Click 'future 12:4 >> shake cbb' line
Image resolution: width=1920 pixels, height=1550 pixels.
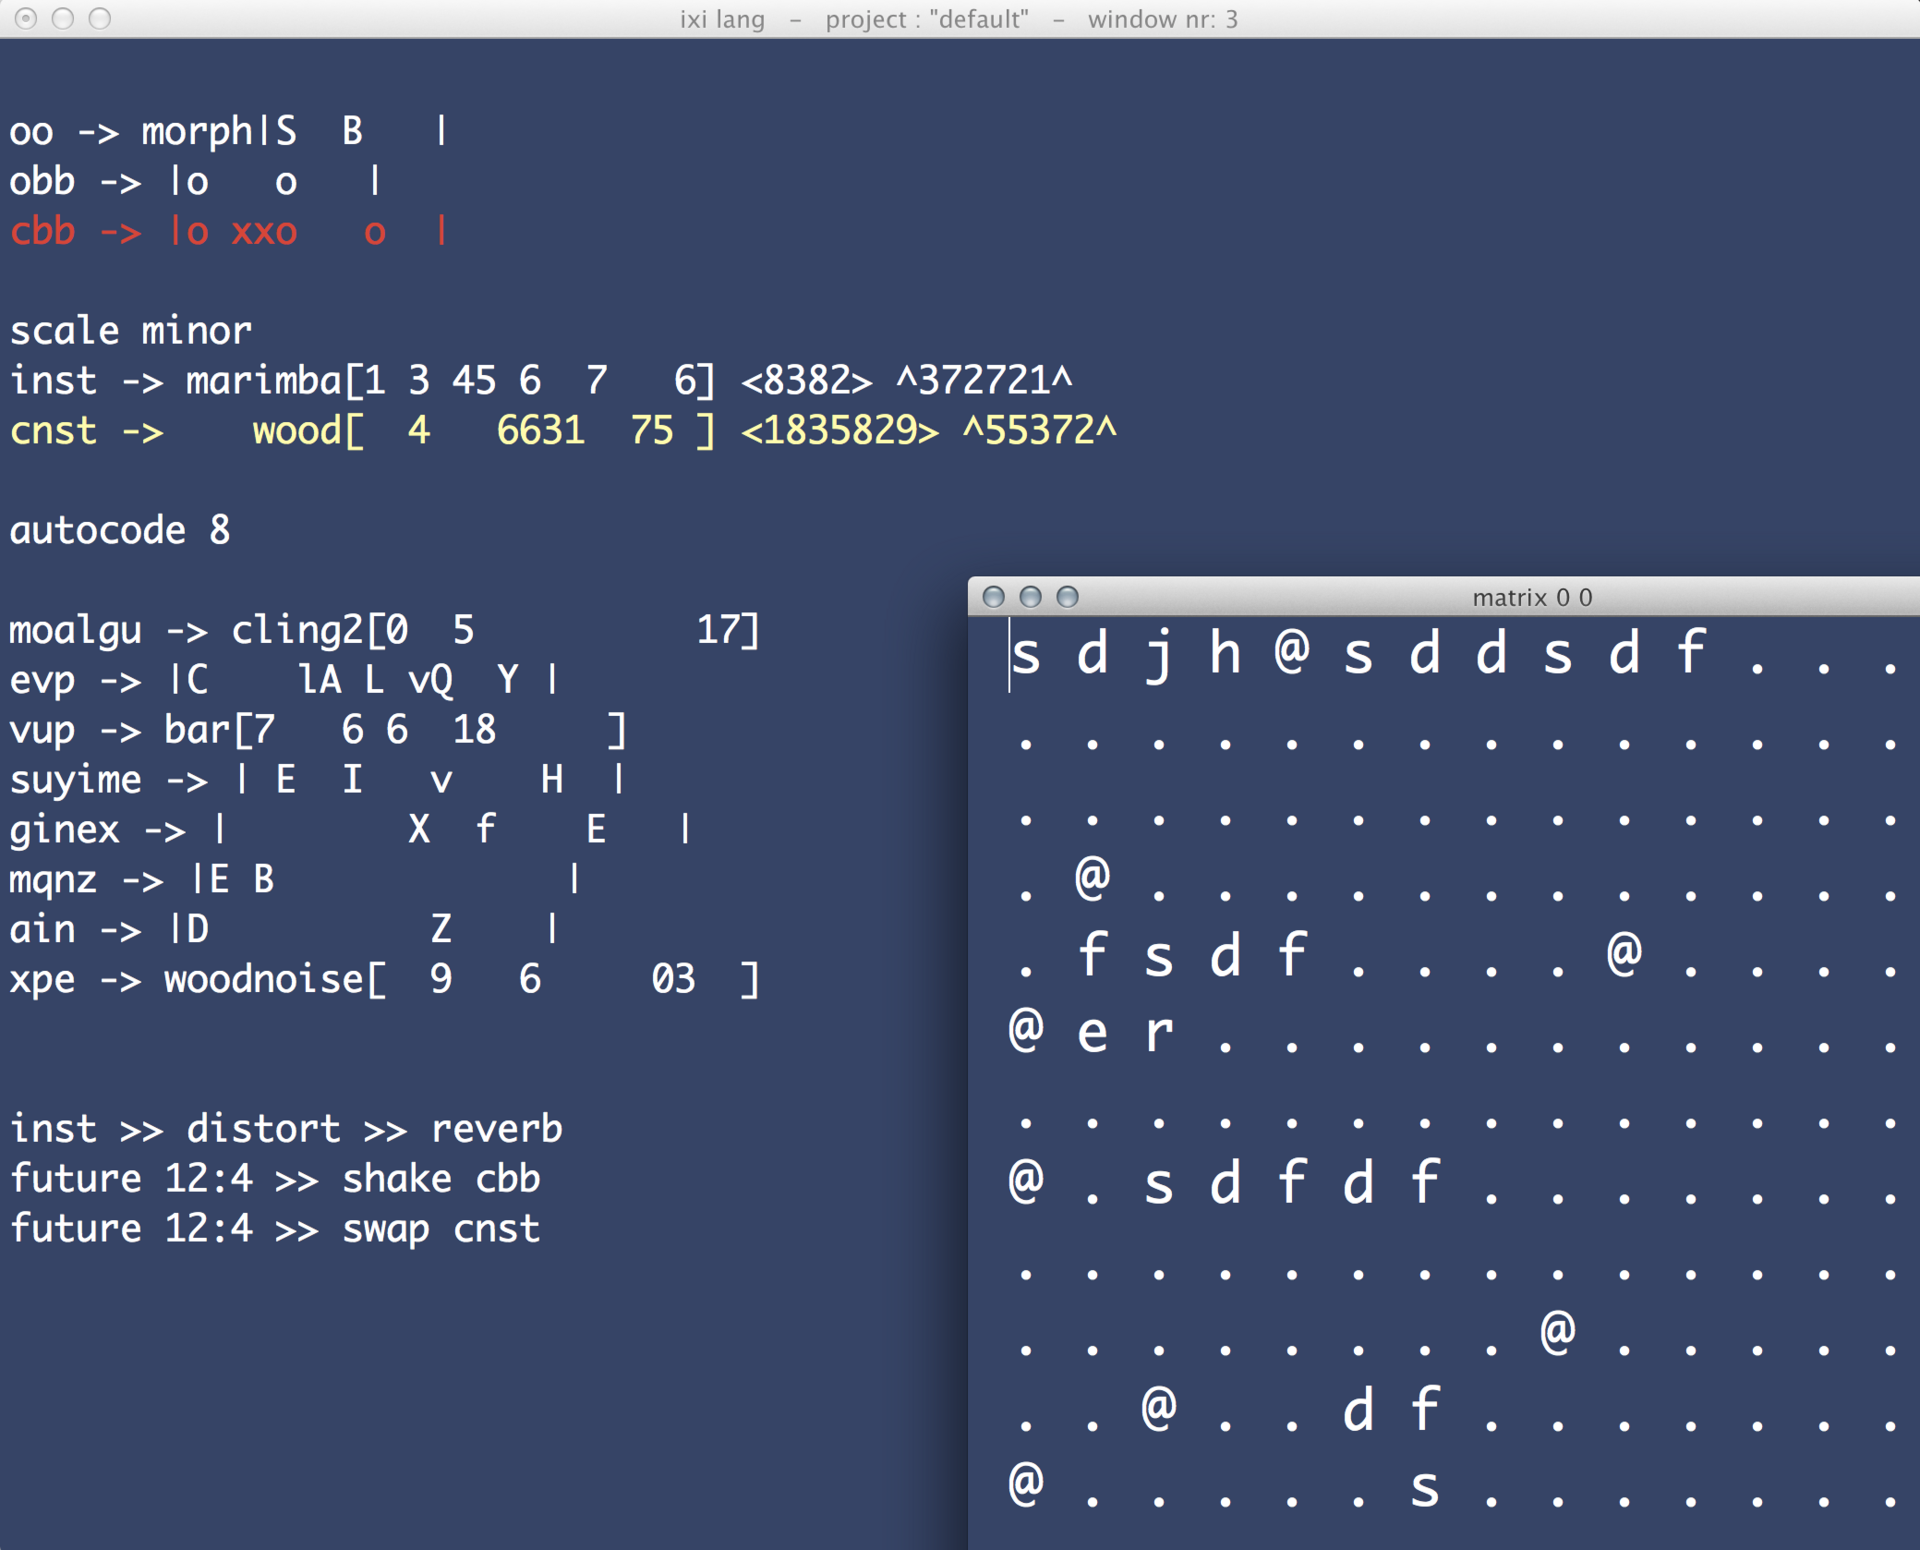pyautogui.click(x=275, y=1179)
